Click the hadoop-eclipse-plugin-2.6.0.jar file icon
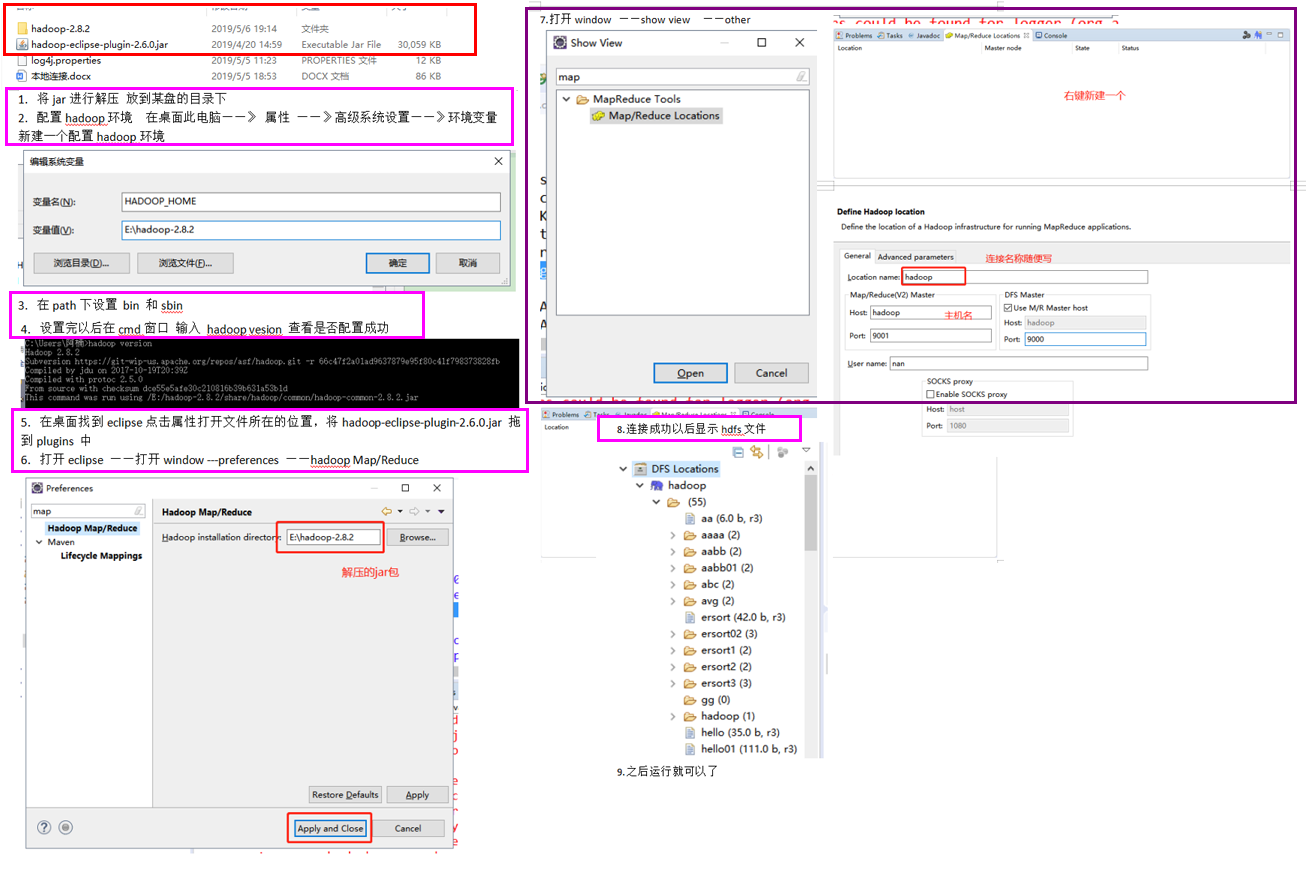The width and height of the screenshot is (1308, 877). (23, 45)
